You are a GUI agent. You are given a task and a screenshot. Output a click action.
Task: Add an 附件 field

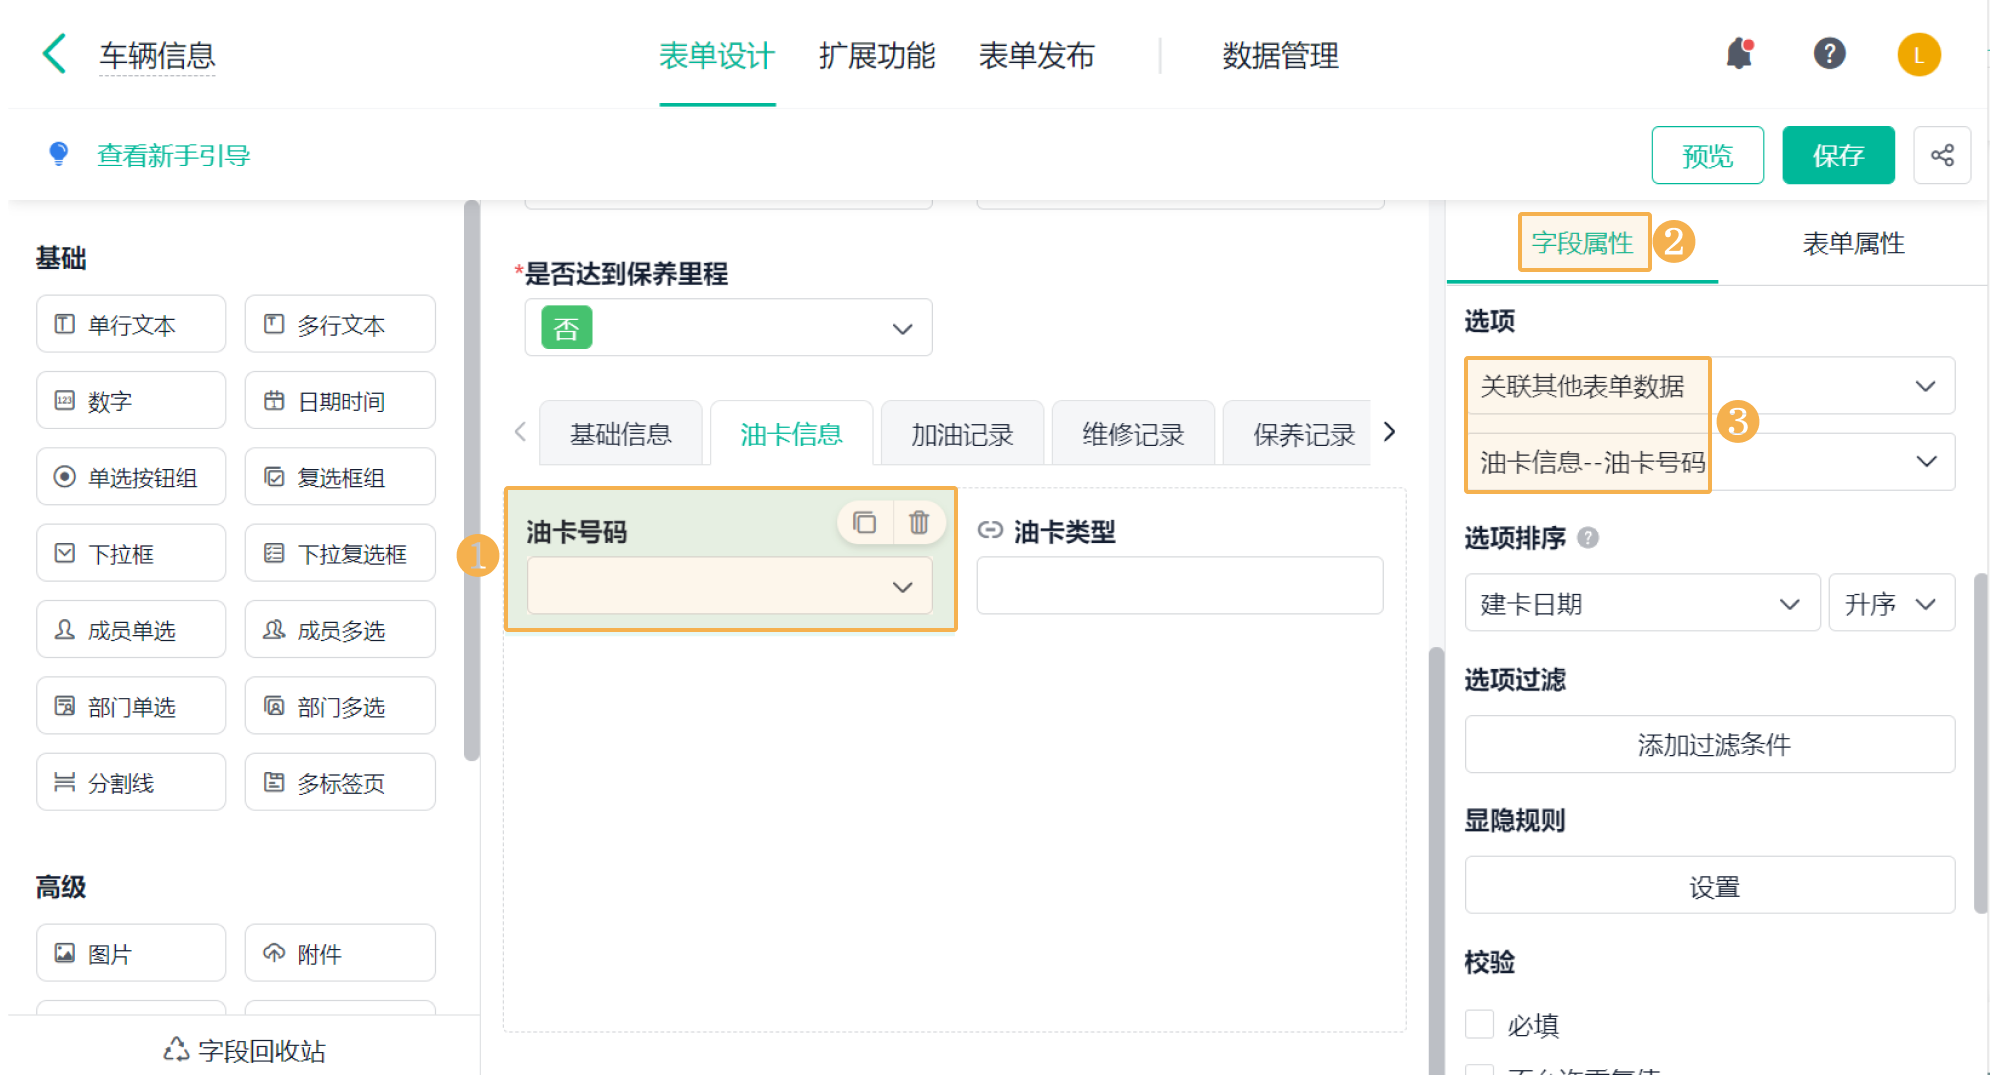pos(340,953)
